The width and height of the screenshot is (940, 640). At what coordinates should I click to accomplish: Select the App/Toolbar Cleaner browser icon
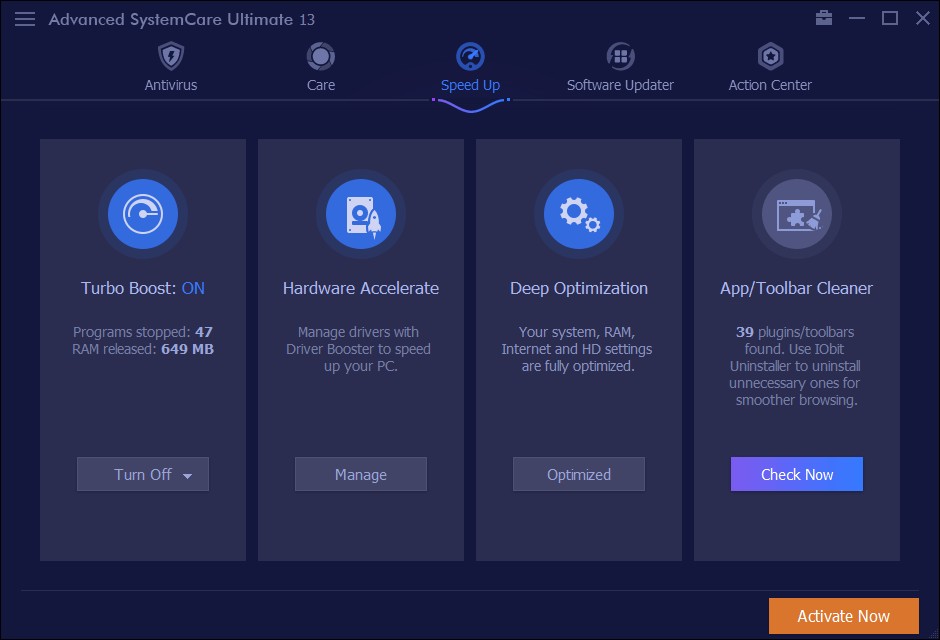pos(796,214)
